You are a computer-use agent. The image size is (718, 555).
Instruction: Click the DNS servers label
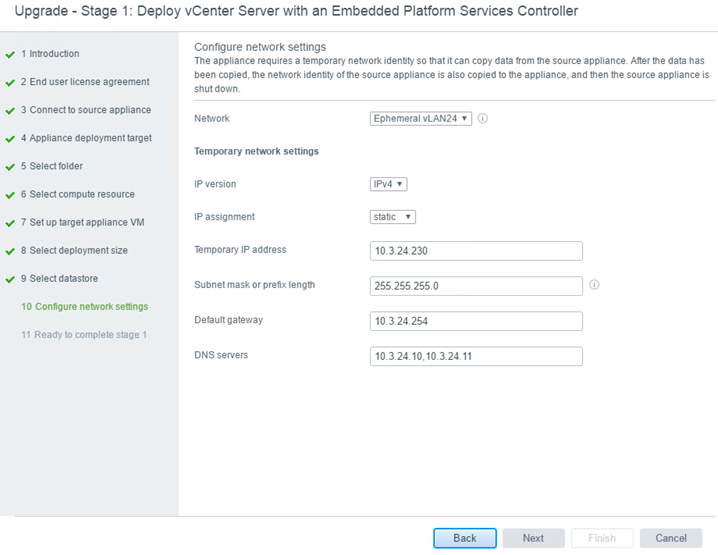coord(221,355)
